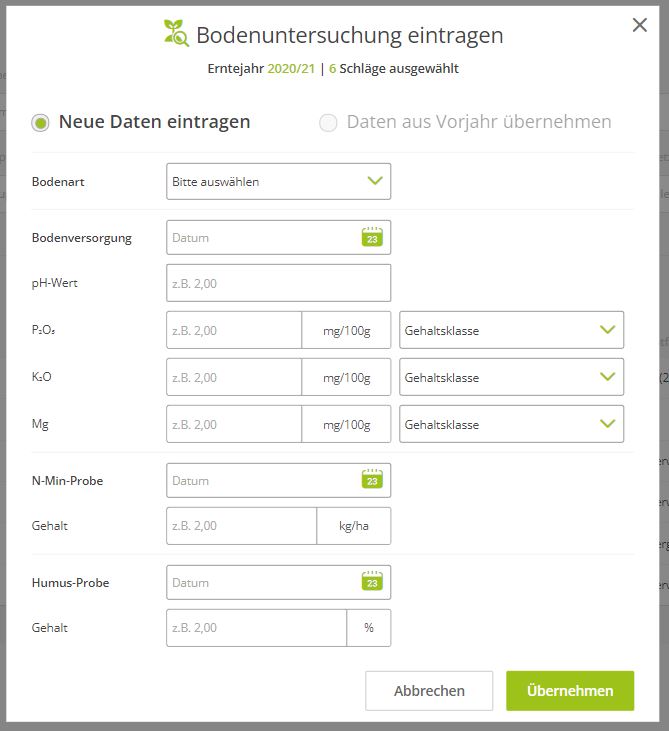Click the Mg value input field

point(234,424)
